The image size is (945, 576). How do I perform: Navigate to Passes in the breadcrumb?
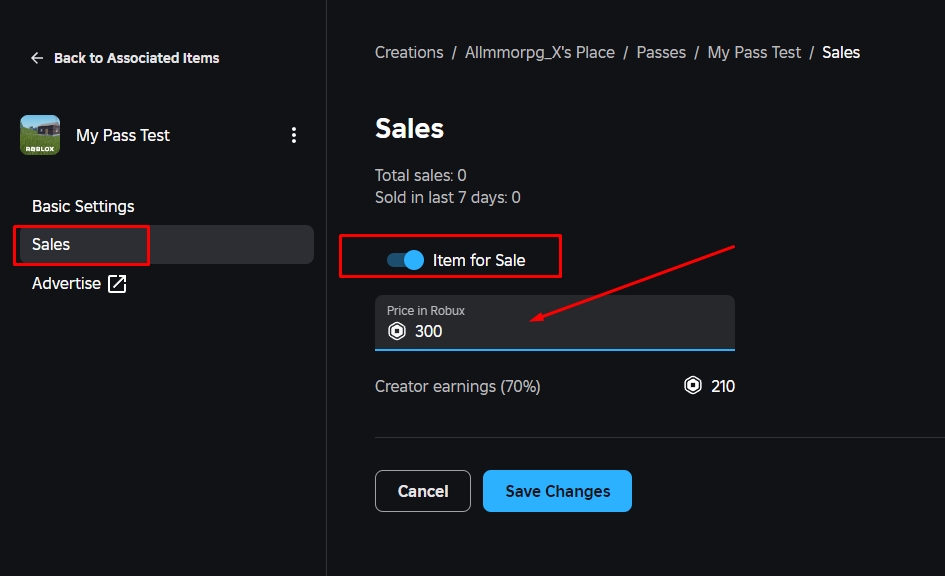point(661,52)
